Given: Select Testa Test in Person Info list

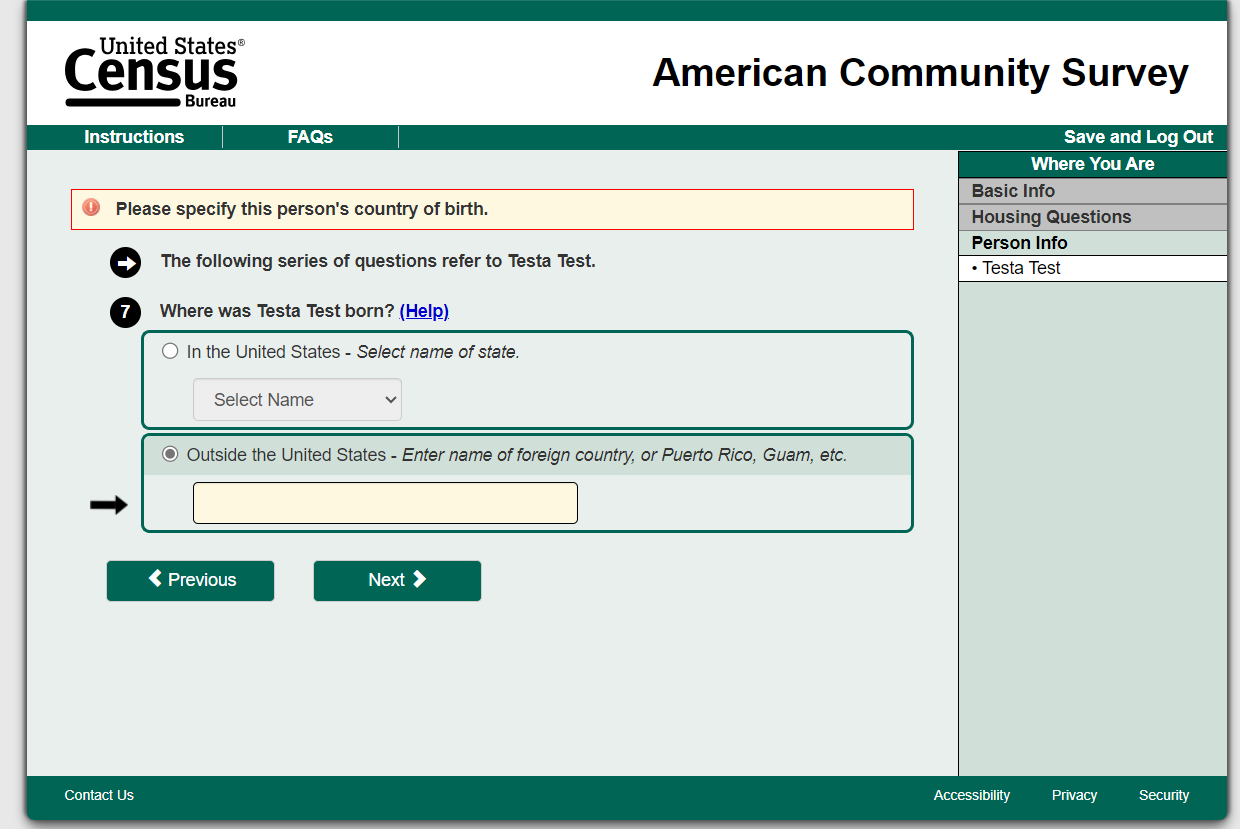Looking at the screenshot, I should click(x=1021, y=268).
